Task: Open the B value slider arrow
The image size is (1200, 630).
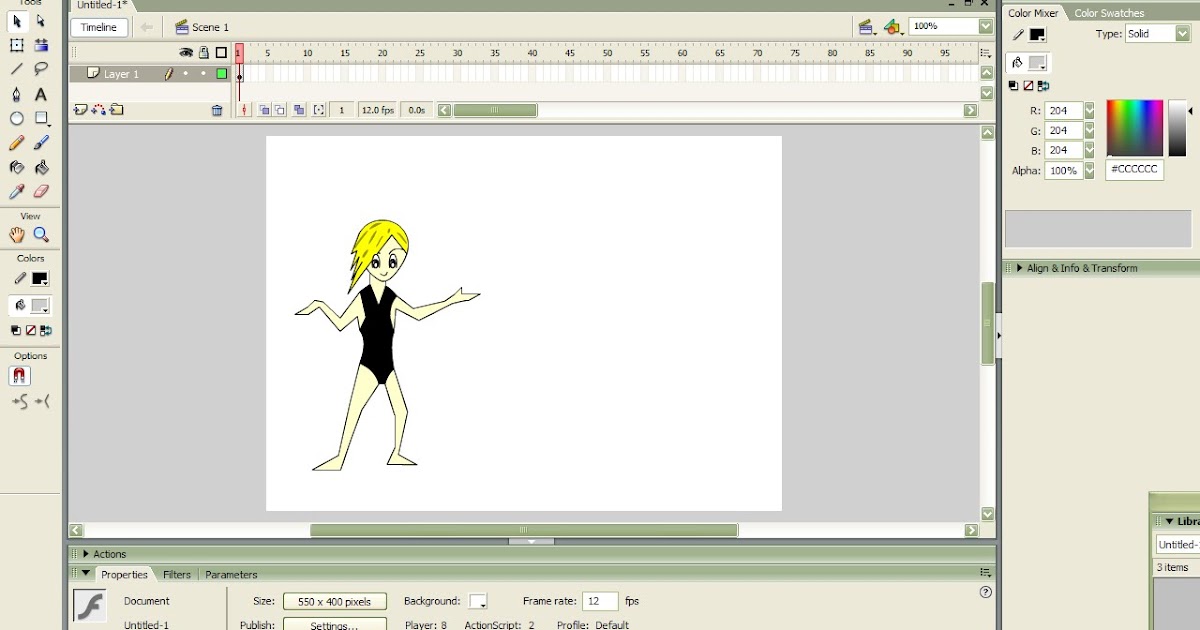Action: (1089, 151)
